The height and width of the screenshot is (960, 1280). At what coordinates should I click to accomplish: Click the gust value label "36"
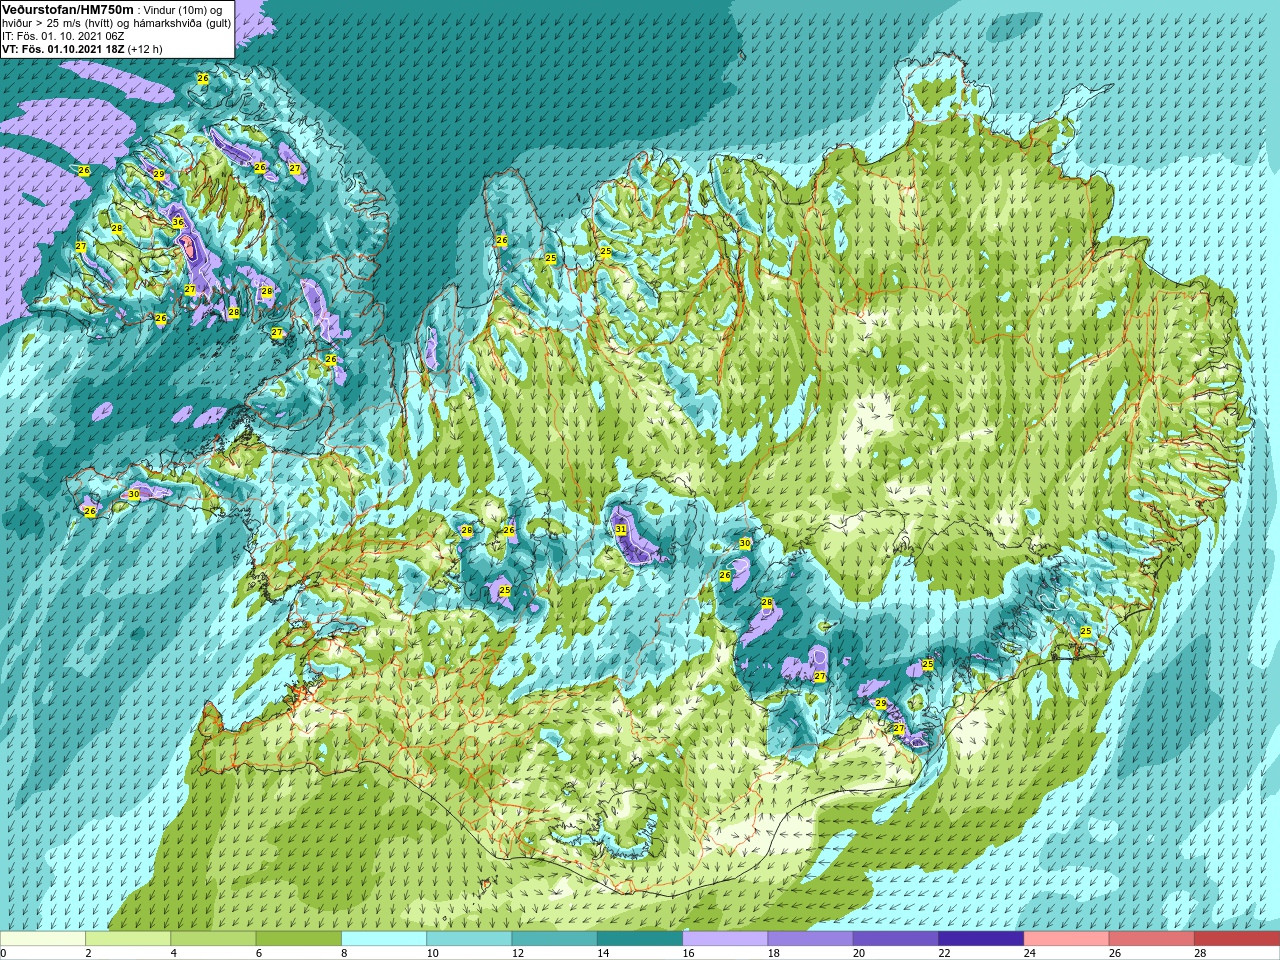pos(178,222)
